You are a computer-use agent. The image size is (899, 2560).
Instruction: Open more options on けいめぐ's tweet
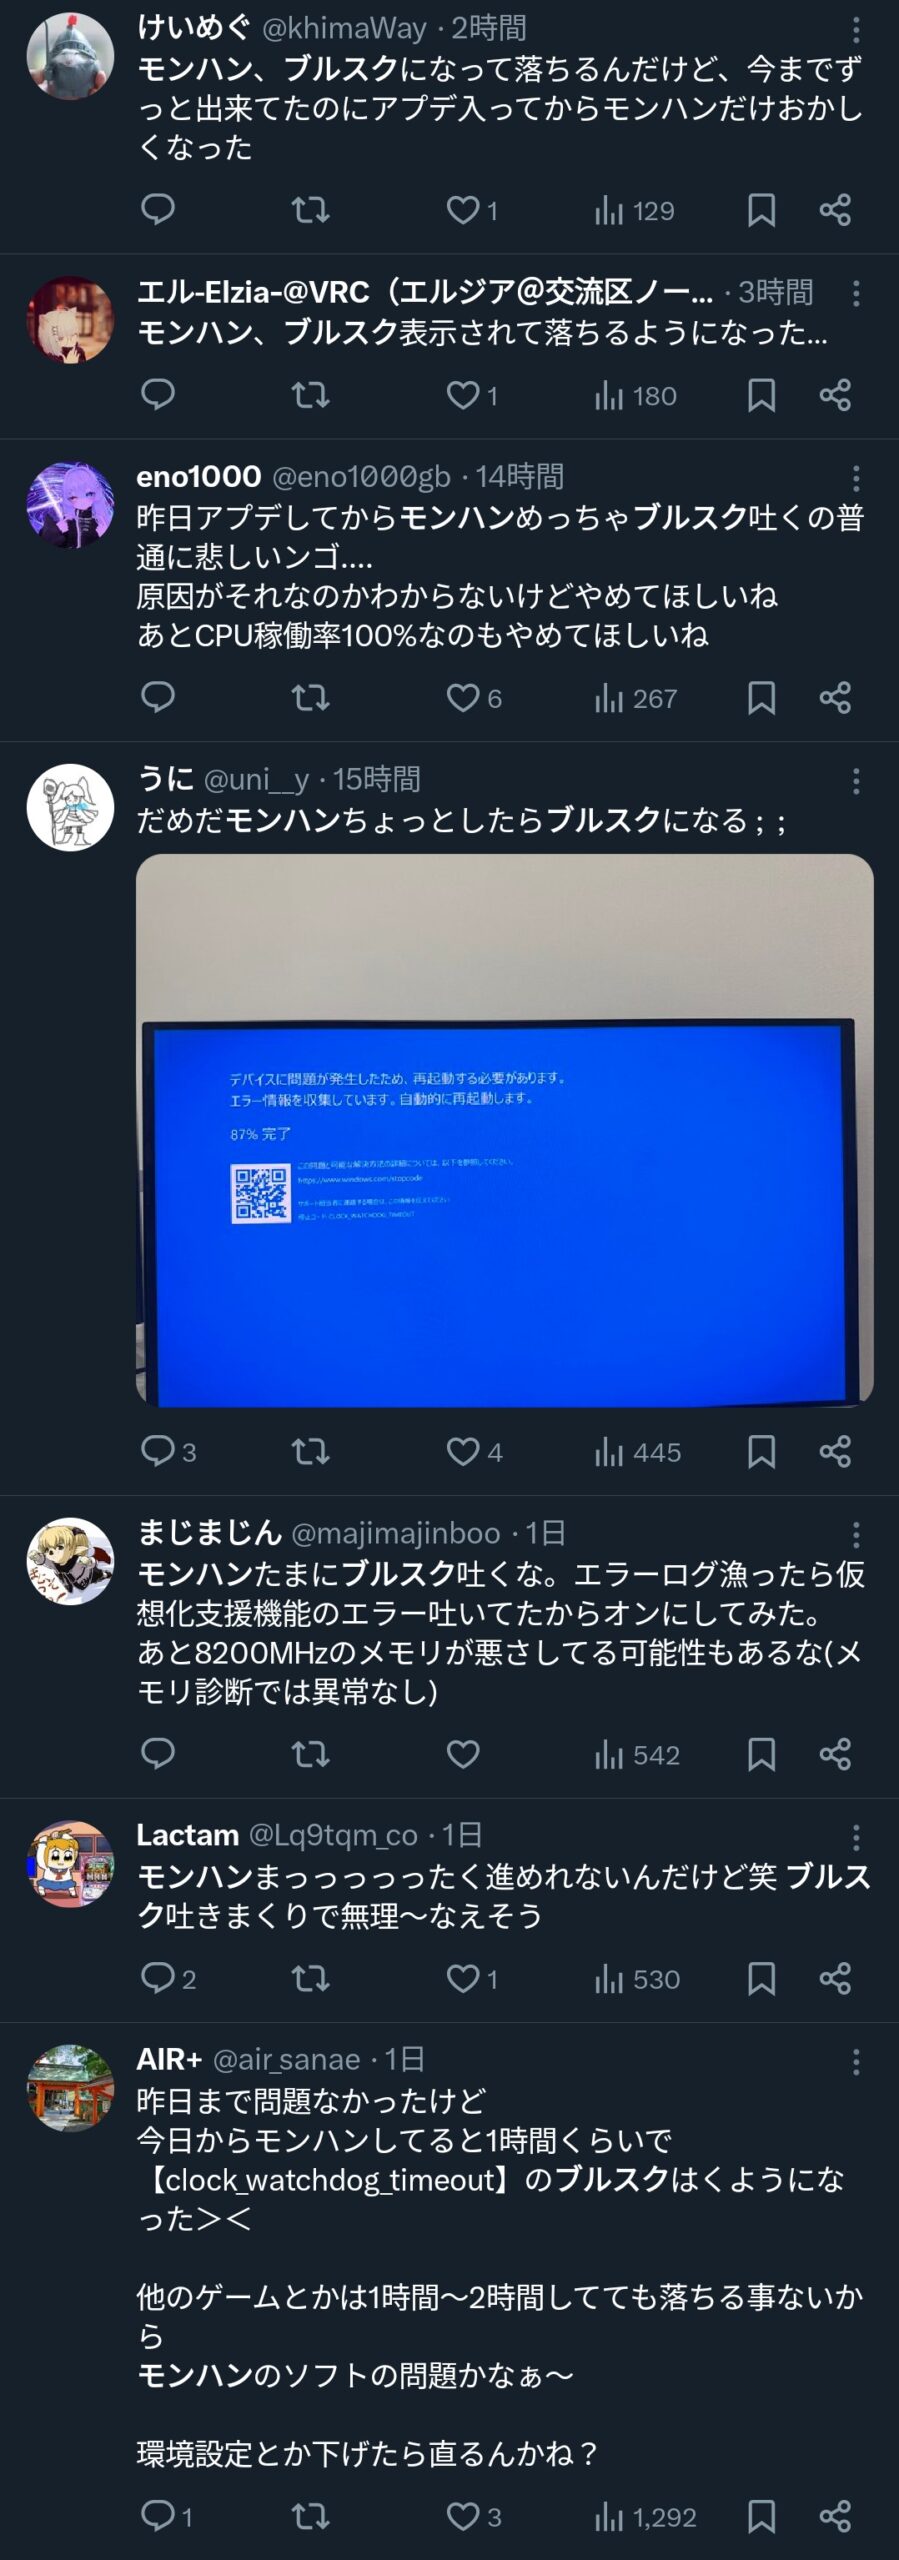856,30
